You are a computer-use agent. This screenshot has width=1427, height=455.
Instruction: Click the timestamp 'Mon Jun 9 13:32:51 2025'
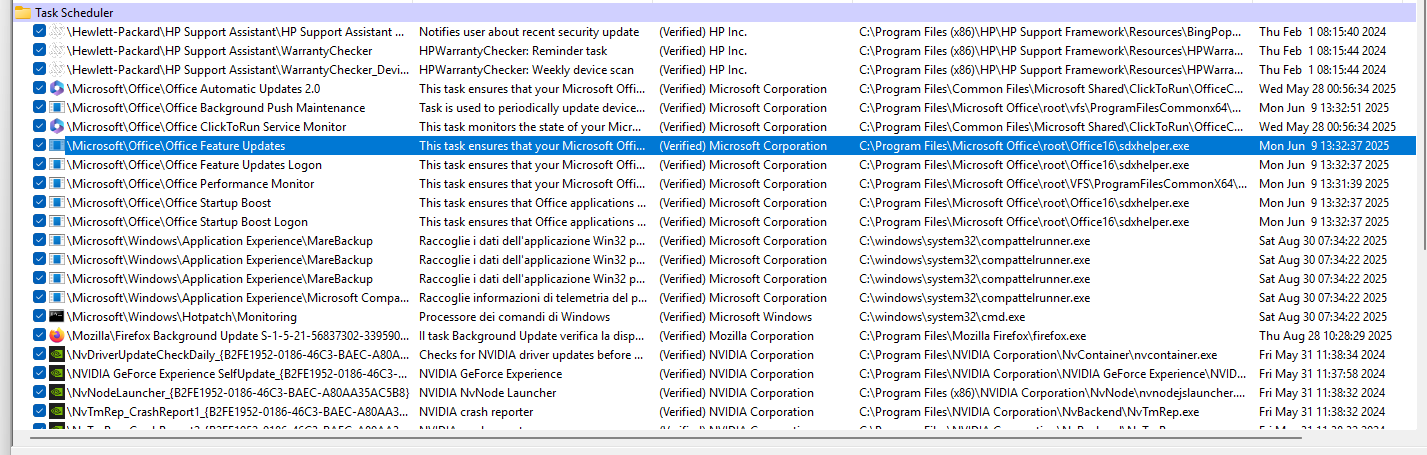(1324, 108)
